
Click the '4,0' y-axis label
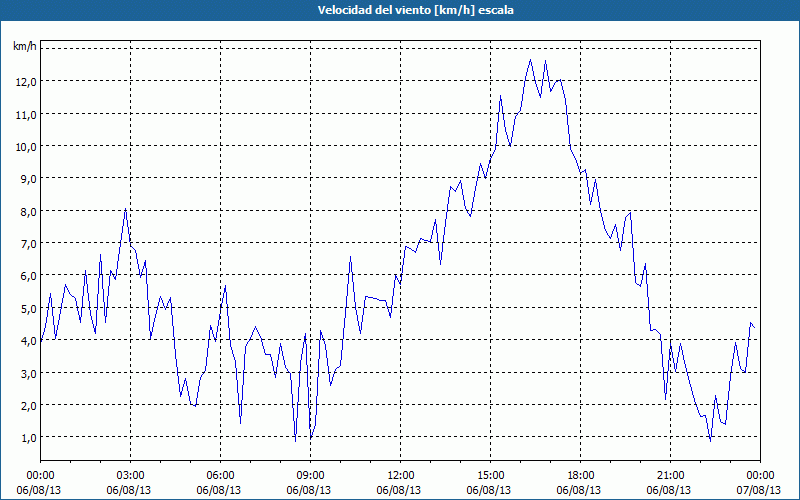28,341
